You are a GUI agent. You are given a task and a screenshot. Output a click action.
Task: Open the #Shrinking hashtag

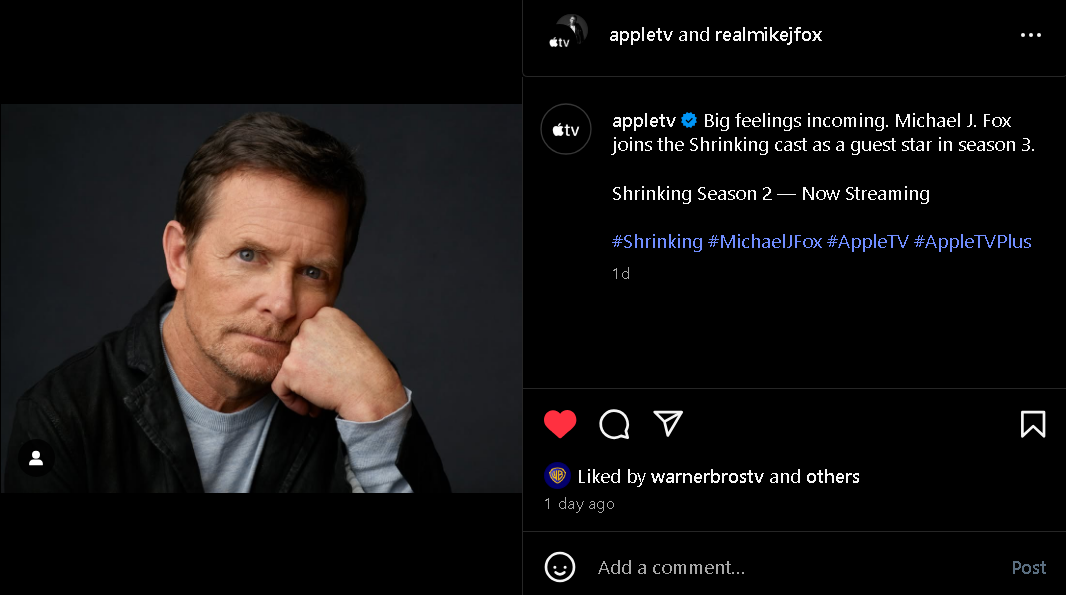click(657, 242)
